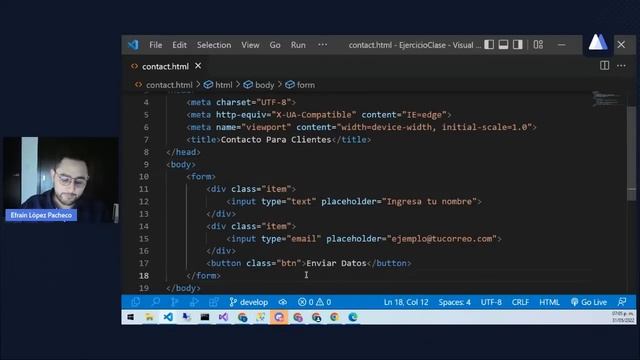Open the Run menu
This screenshot has width=640, height=360.
coord(298,45)
